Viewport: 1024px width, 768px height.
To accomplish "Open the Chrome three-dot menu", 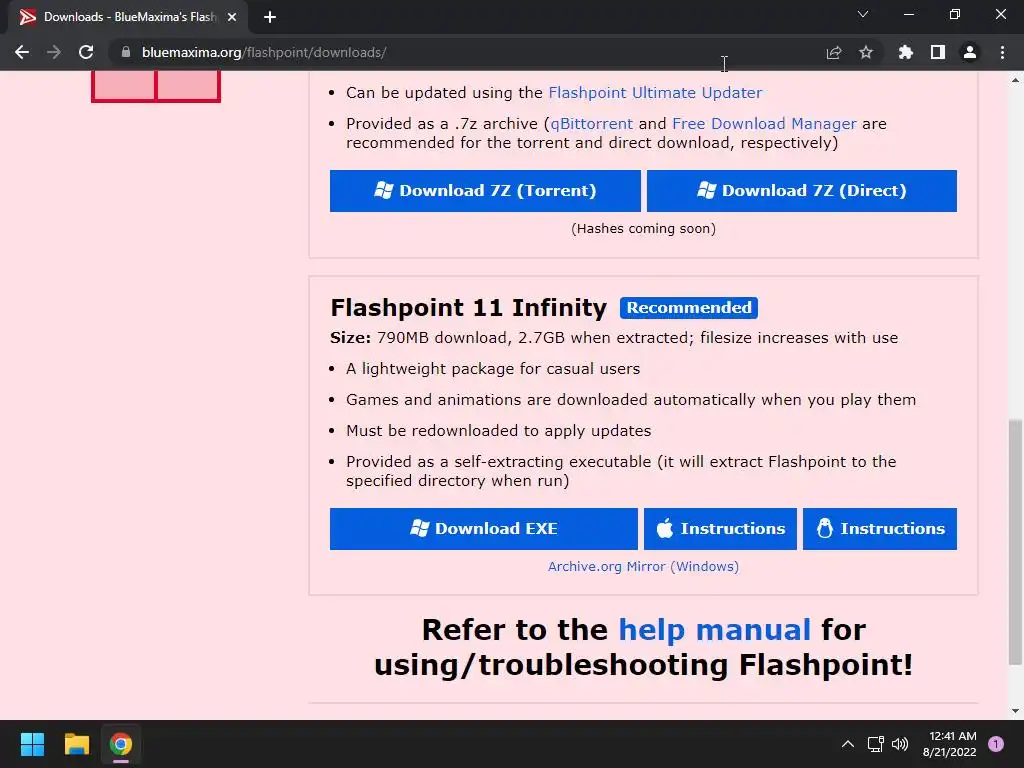I will click(1002, 52).
